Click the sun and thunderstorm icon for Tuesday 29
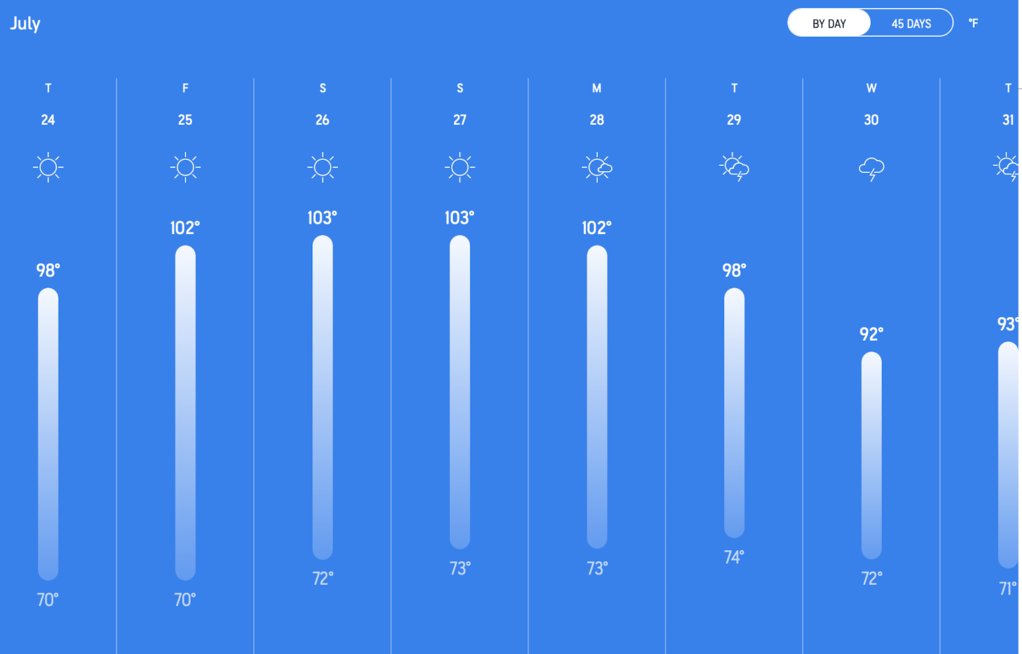The width and height of the screenshot is (1022, 654). pyautogui.click(x=734, y=168)
